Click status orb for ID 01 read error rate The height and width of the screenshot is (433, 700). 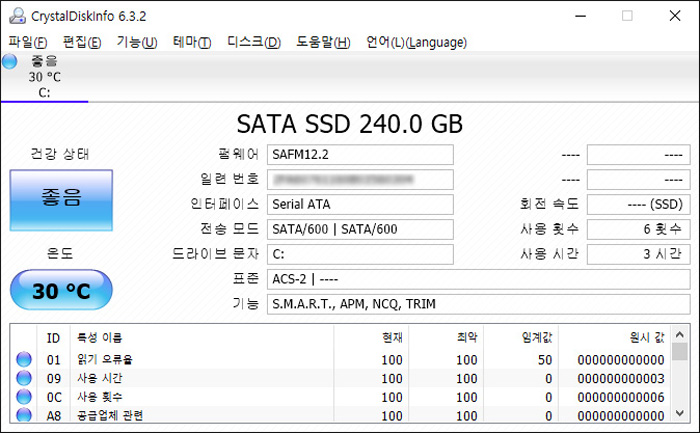tap(23, 360)
